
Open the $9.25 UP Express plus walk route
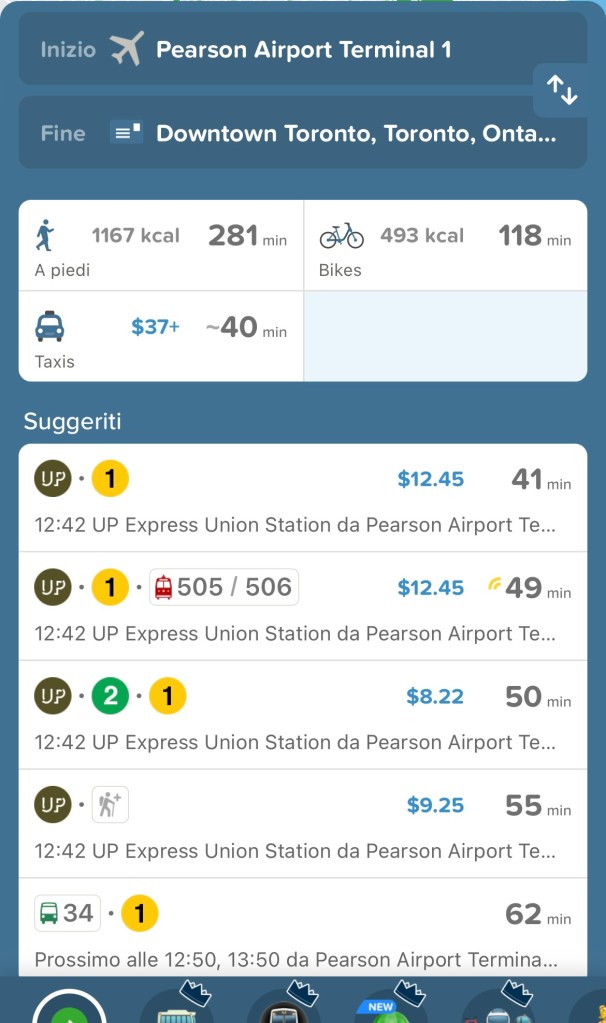tap(302, 824)
